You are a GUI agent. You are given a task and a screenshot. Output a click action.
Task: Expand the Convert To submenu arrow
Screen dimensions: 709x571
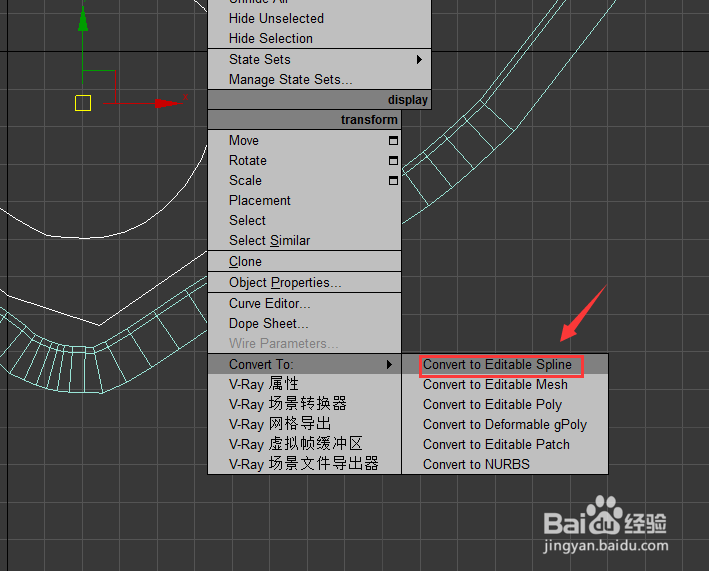[389, 364]
